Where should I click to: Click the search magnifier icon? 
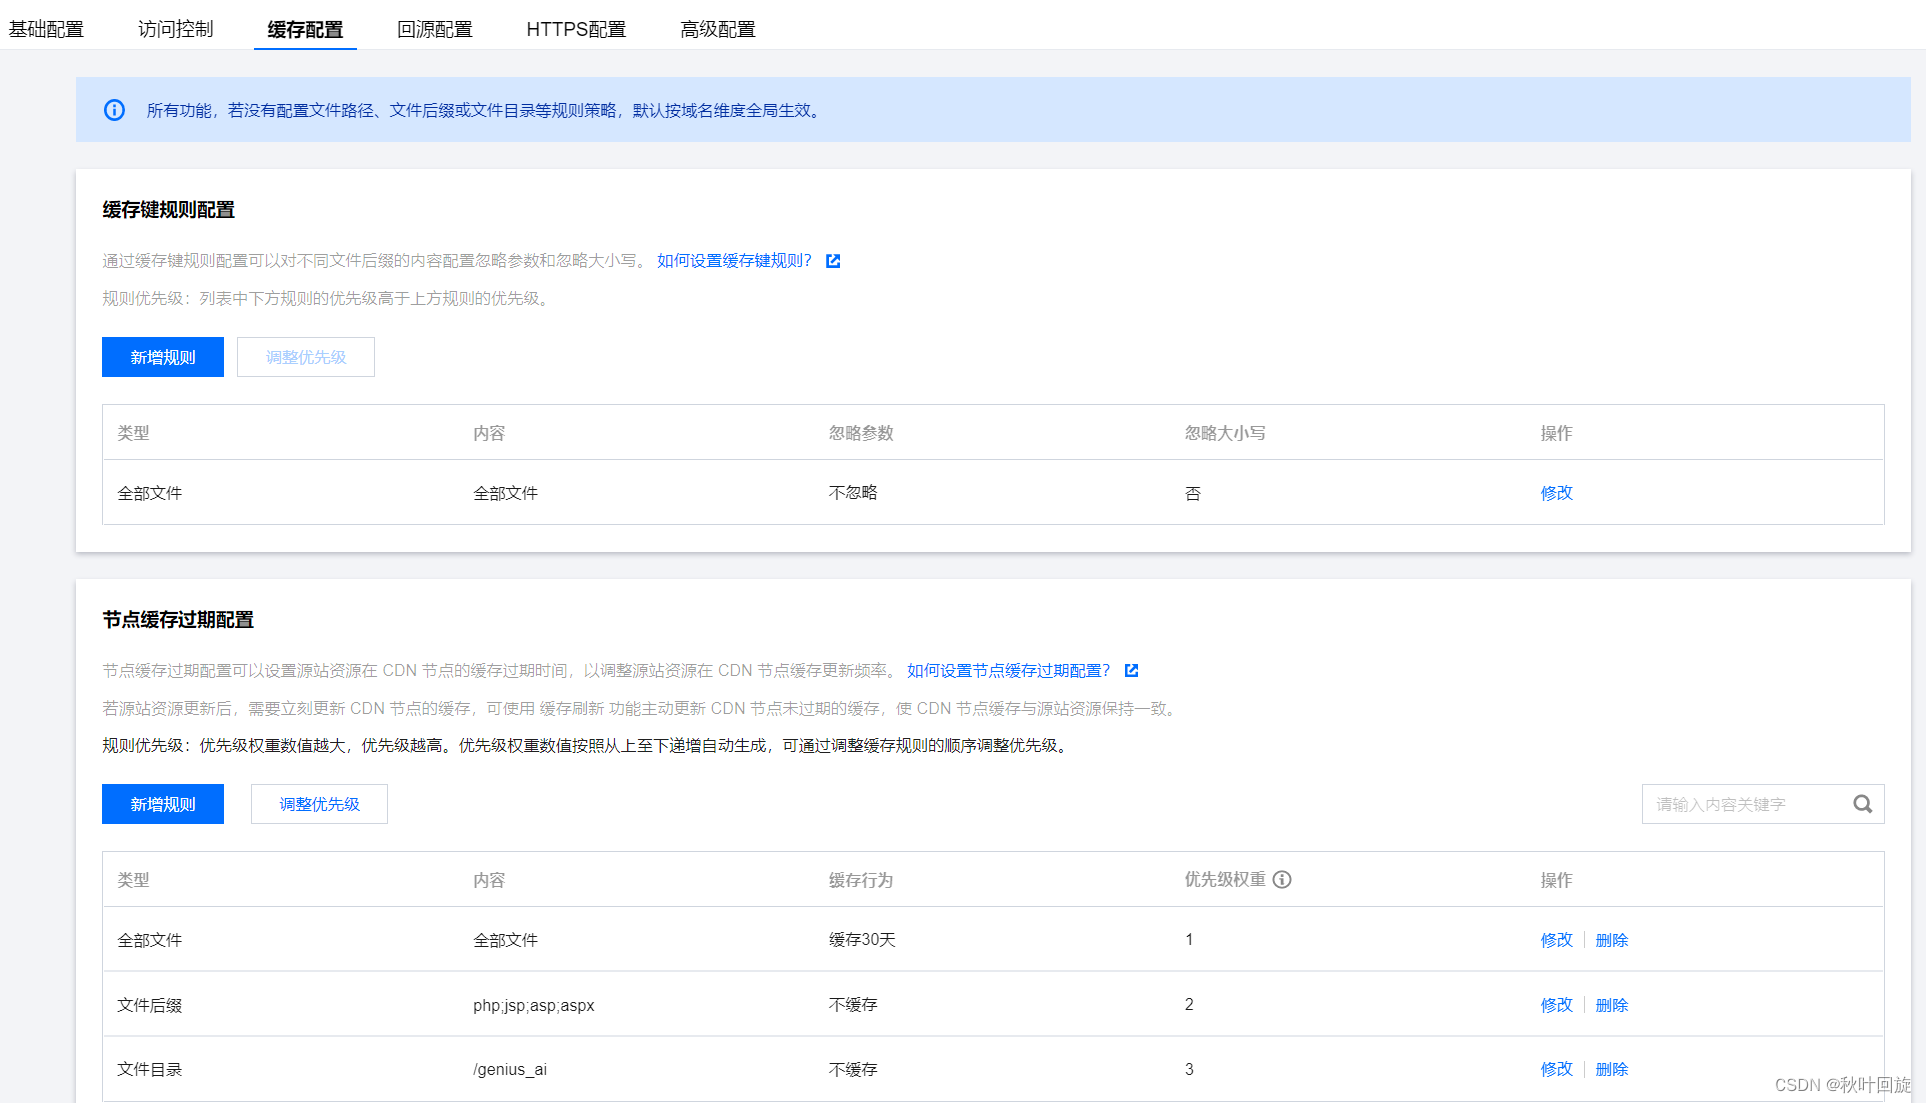(1862, 803)
